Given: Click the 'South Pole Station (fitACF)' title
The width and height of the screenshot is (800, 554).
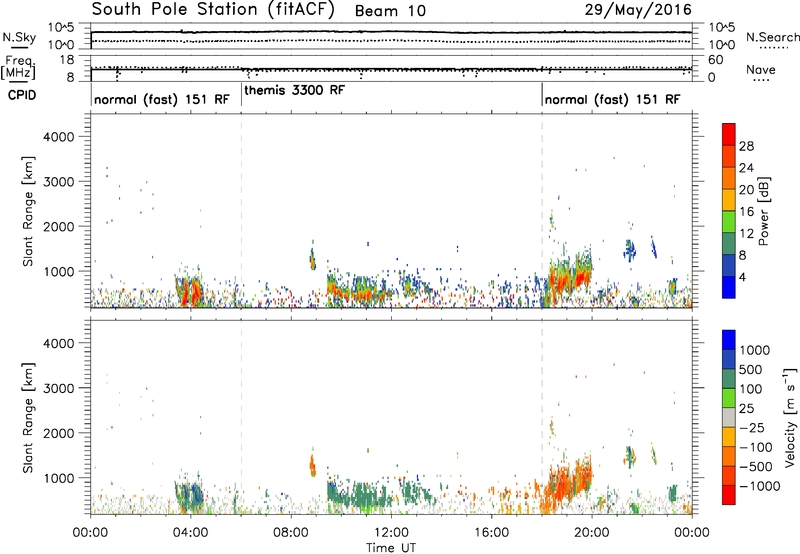Looking at the screenshot, I should pos(213,10).
